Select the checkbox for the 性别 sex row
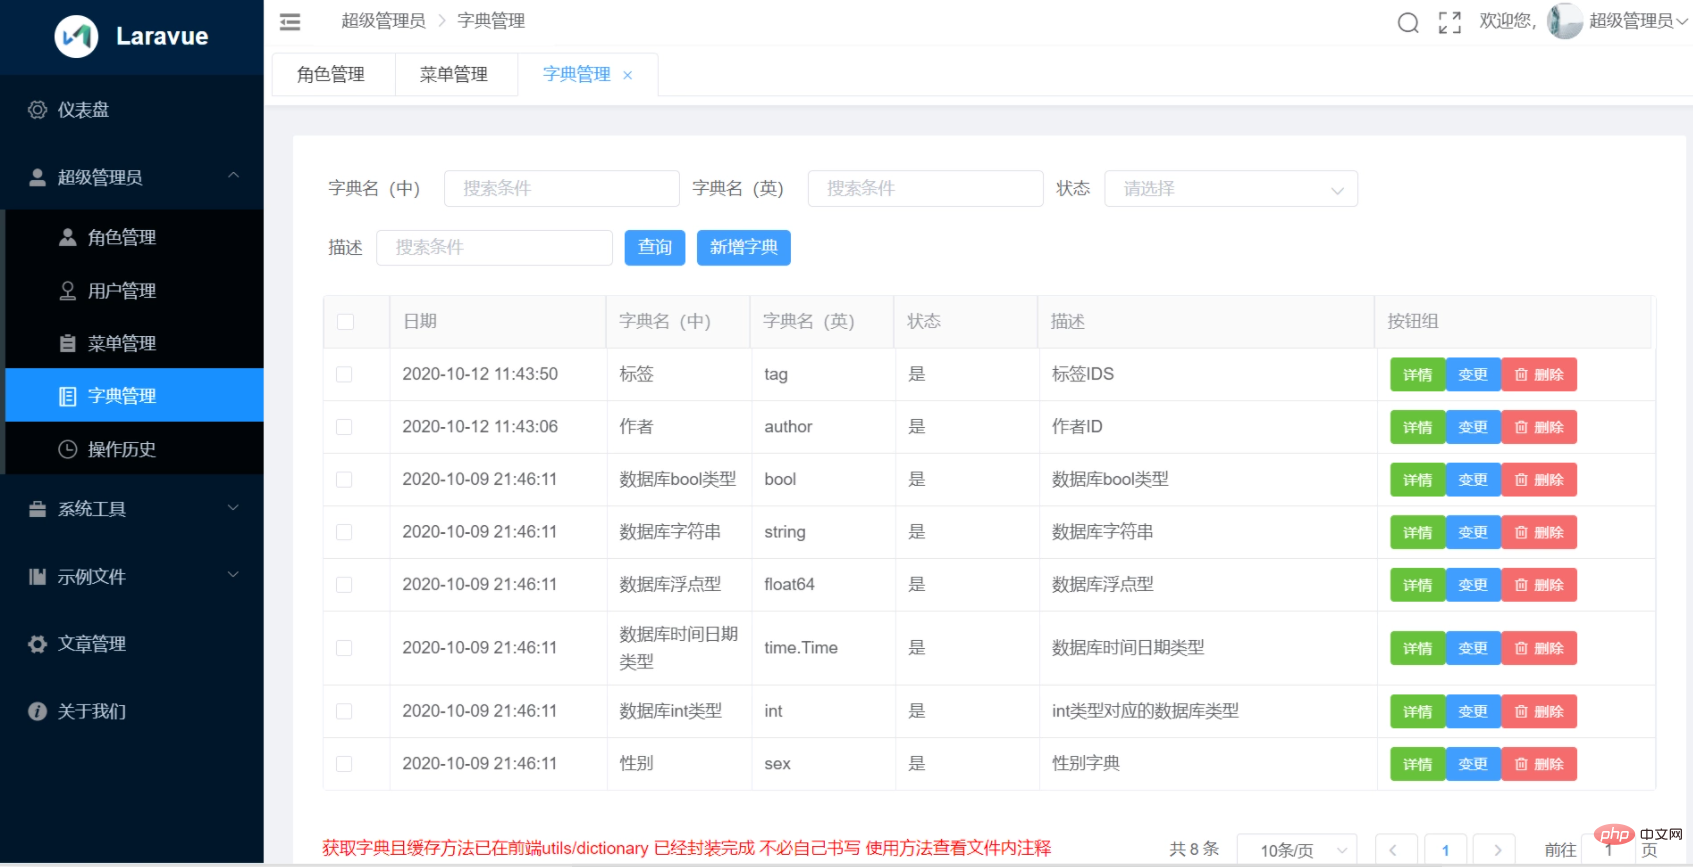1693x867 pixels. tap(345, 764)
